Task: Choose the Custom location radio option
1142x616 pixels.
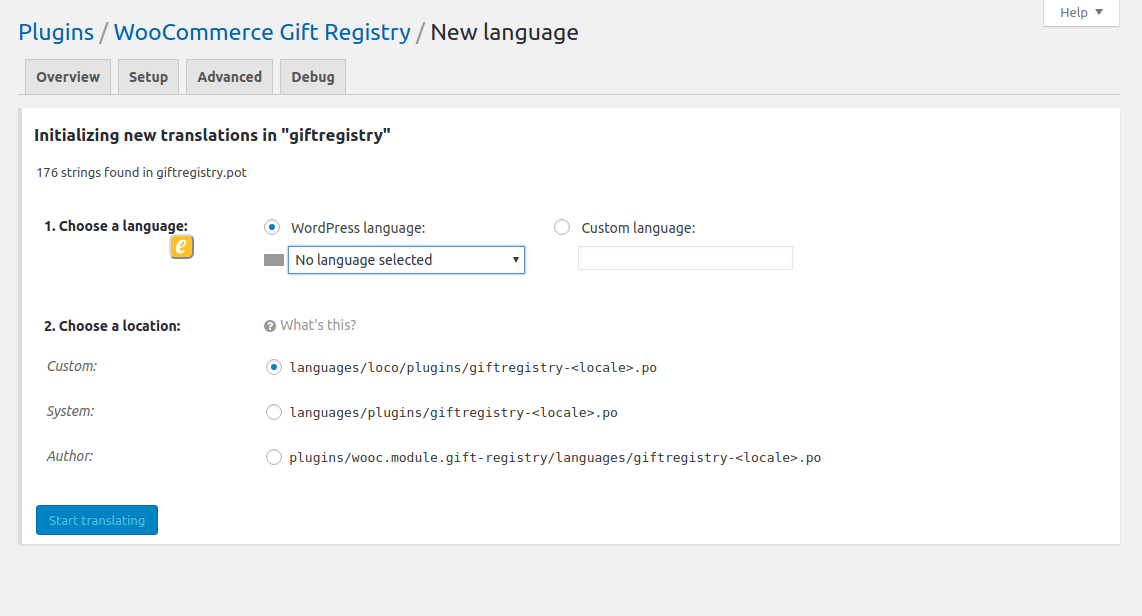Action: click(x=273, y=367)
